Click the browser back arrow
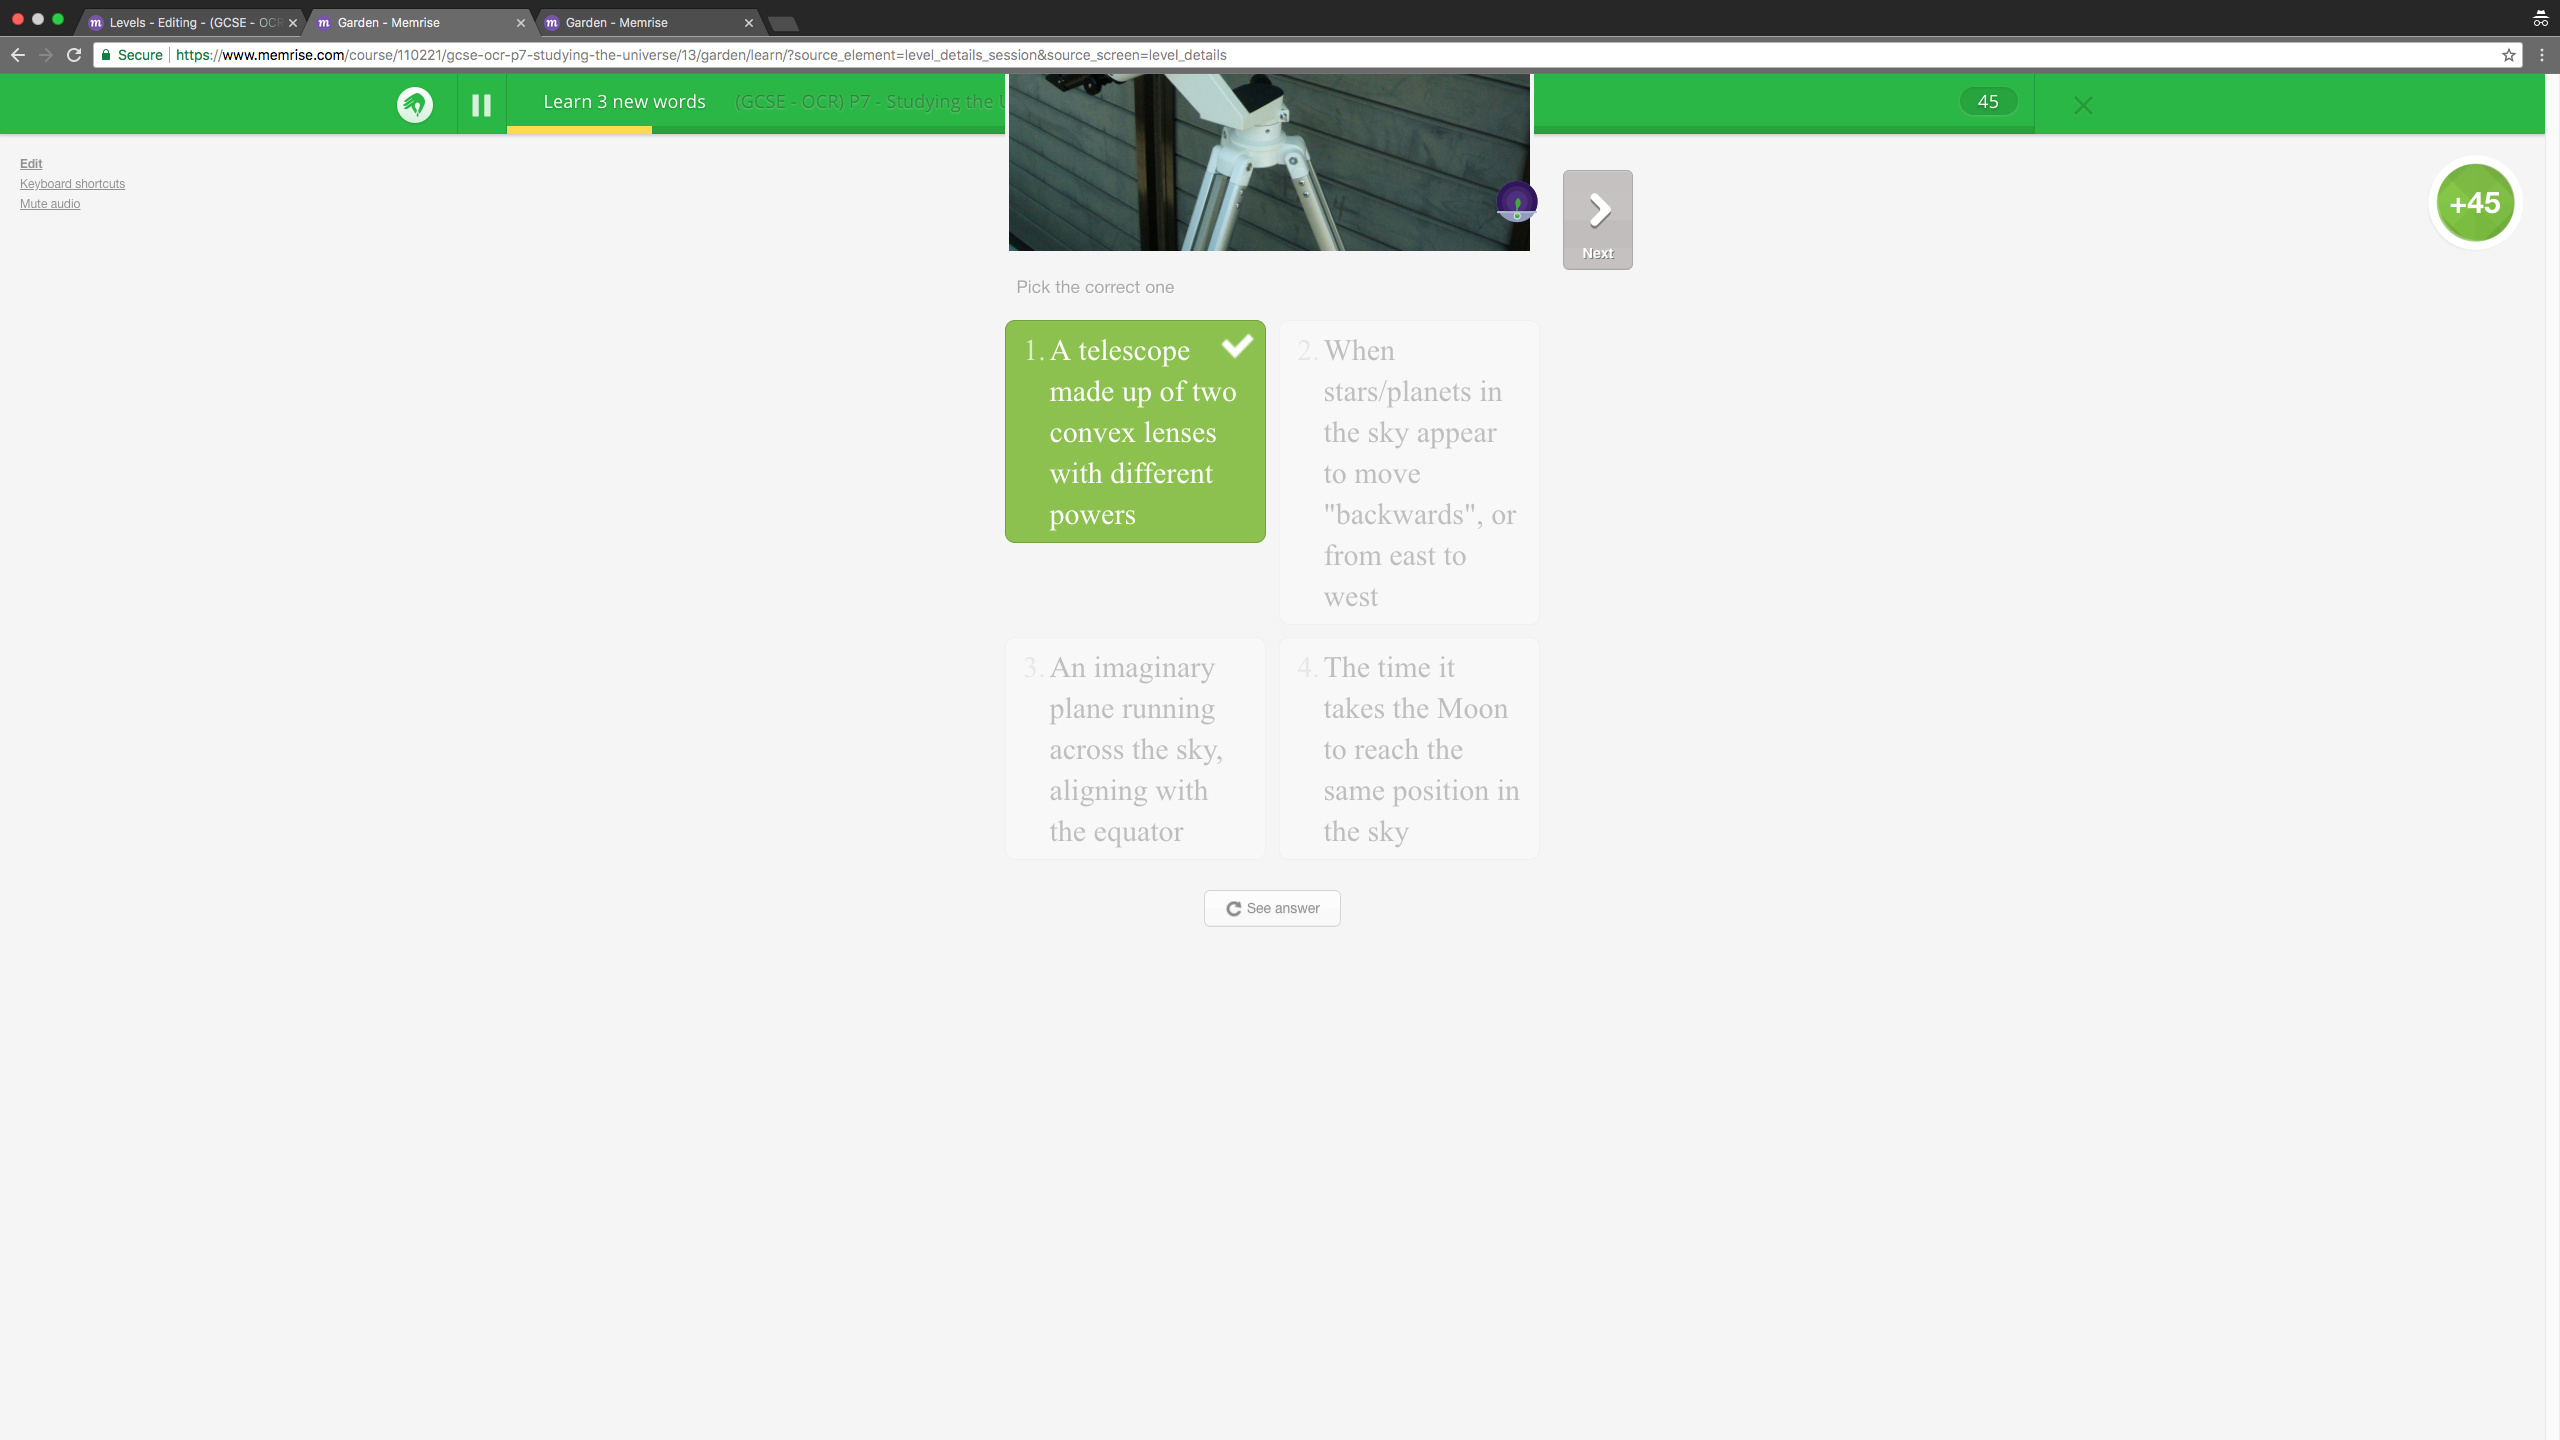 coord(18,55)
